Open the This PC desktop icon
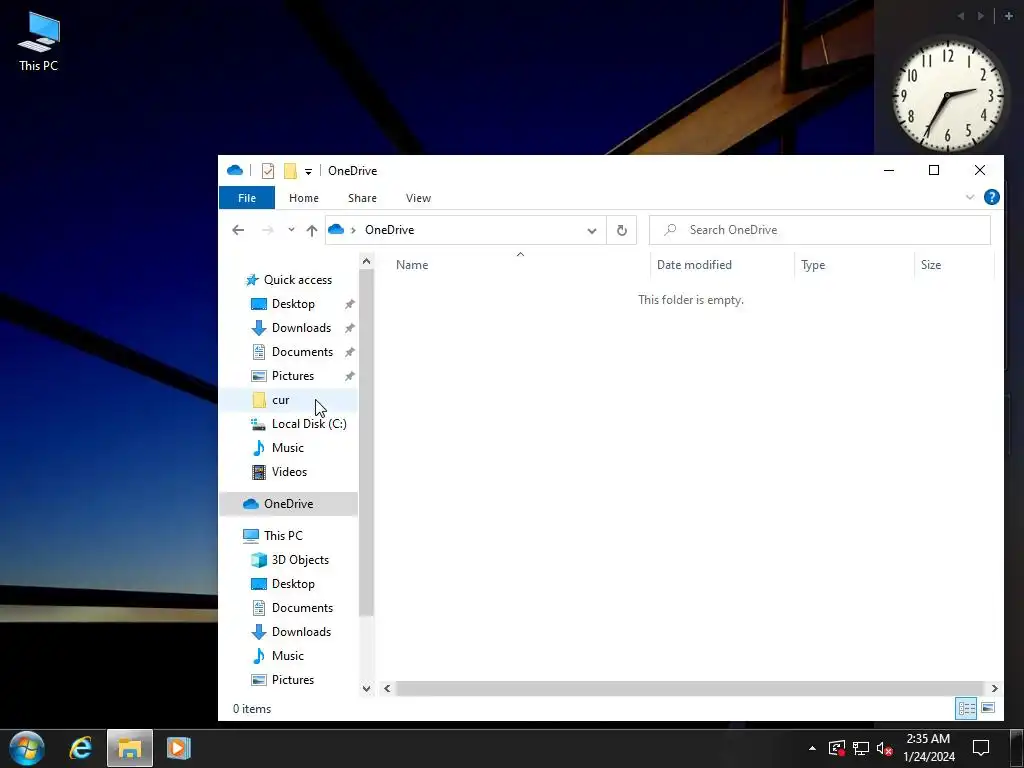This screenshot has width=1024, height=768. pyautogui.click(x=39, y=42)
